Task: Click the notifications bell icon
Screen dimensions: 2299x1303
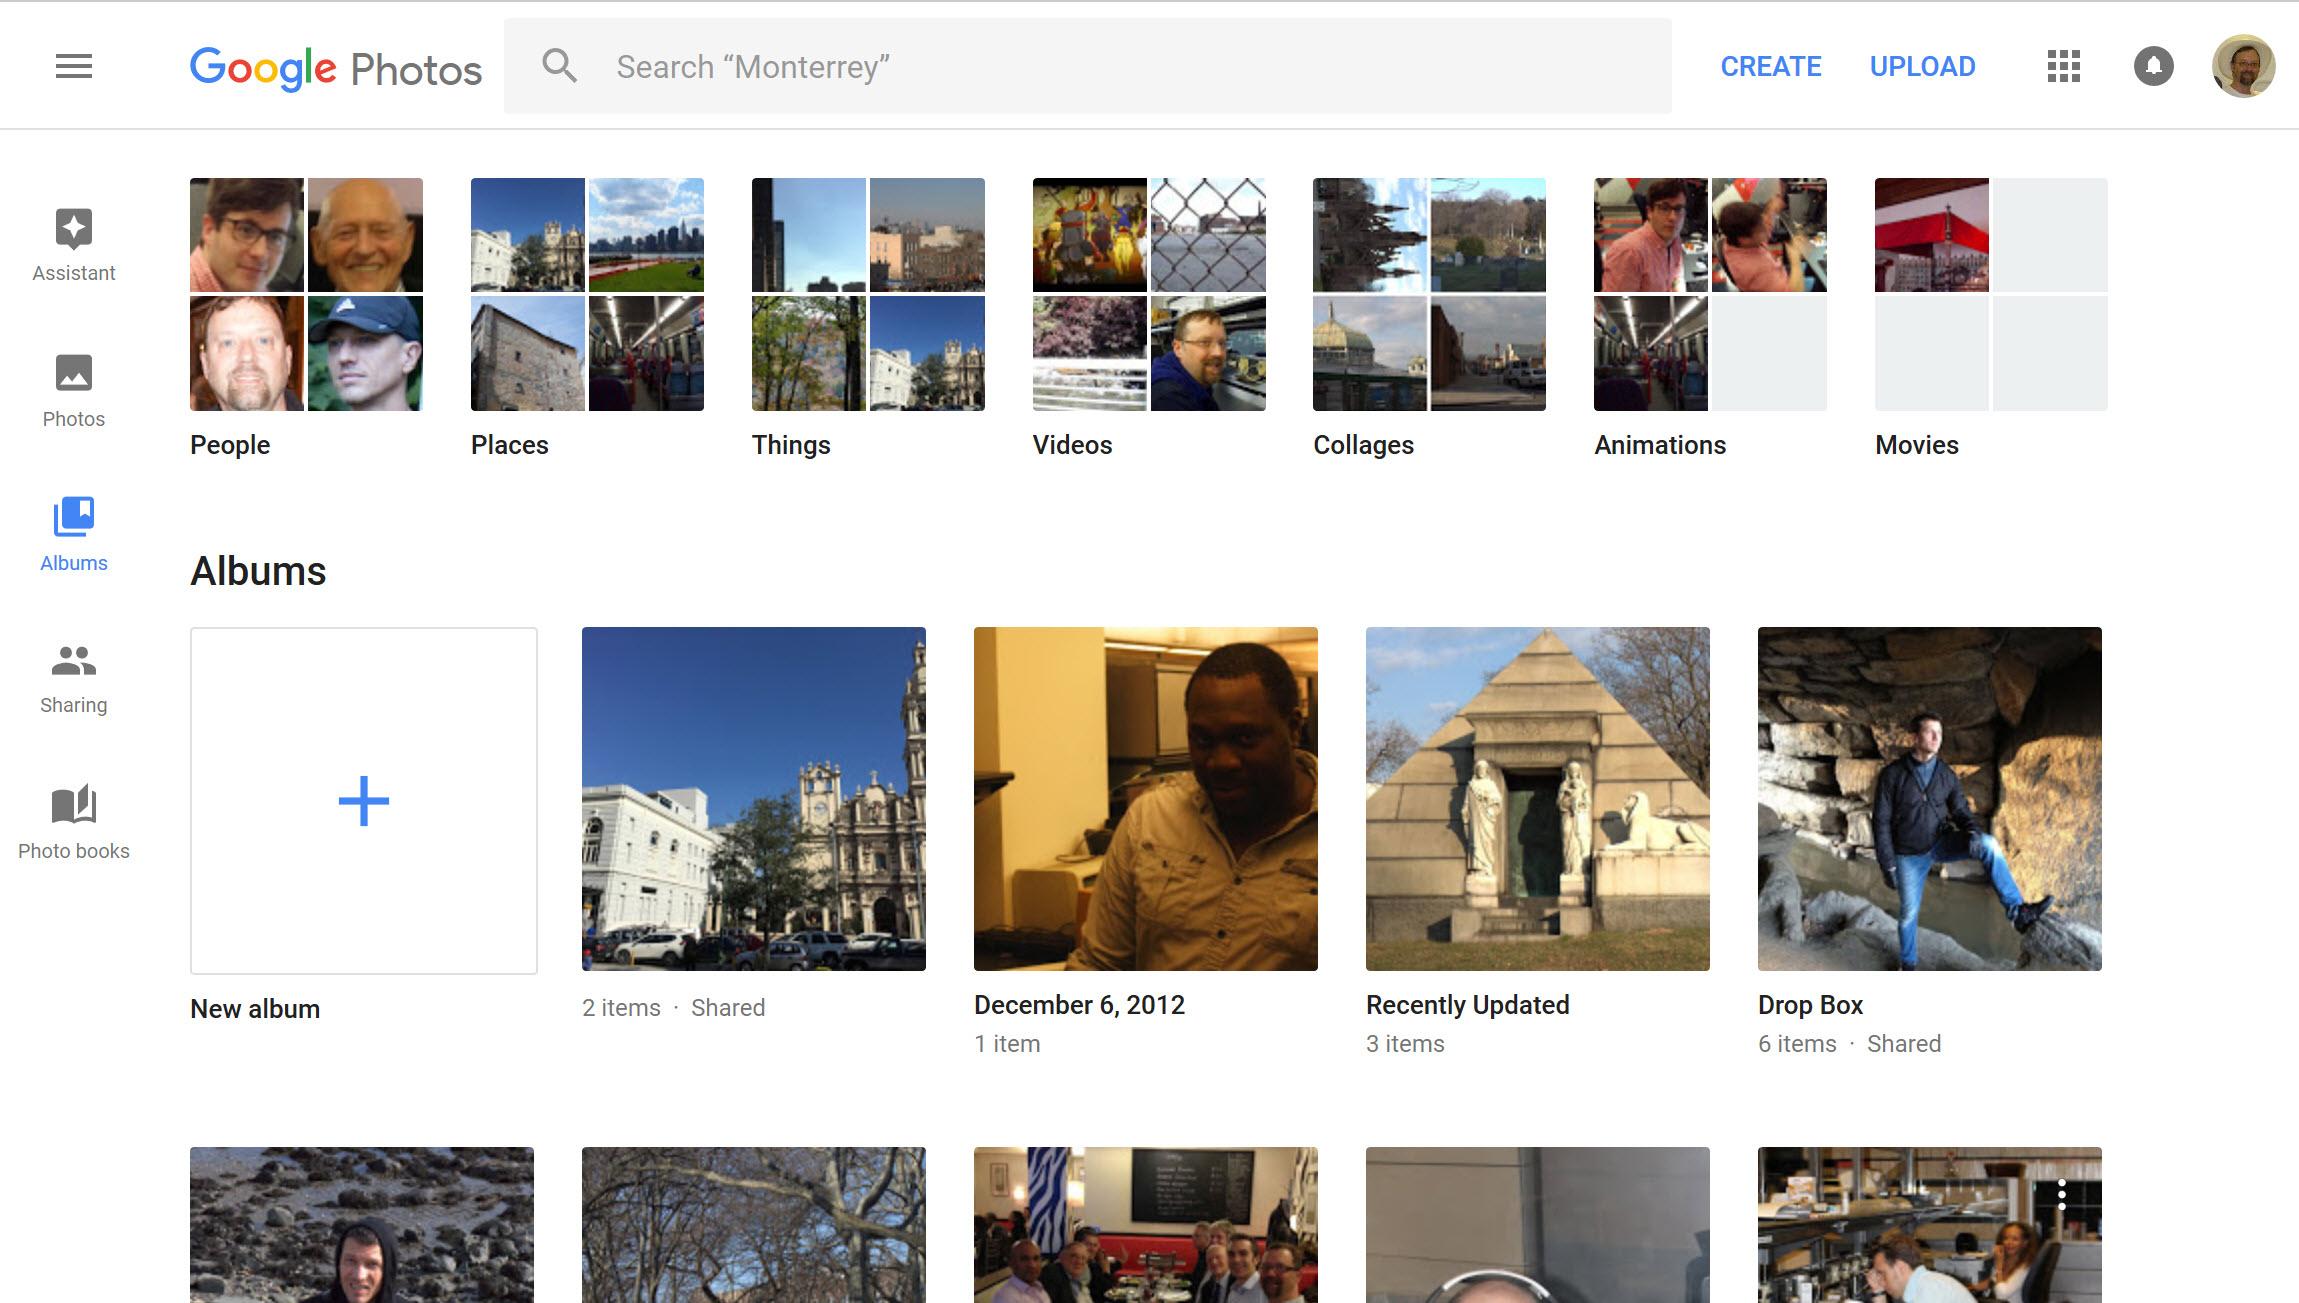Action: coord(2152,65)
